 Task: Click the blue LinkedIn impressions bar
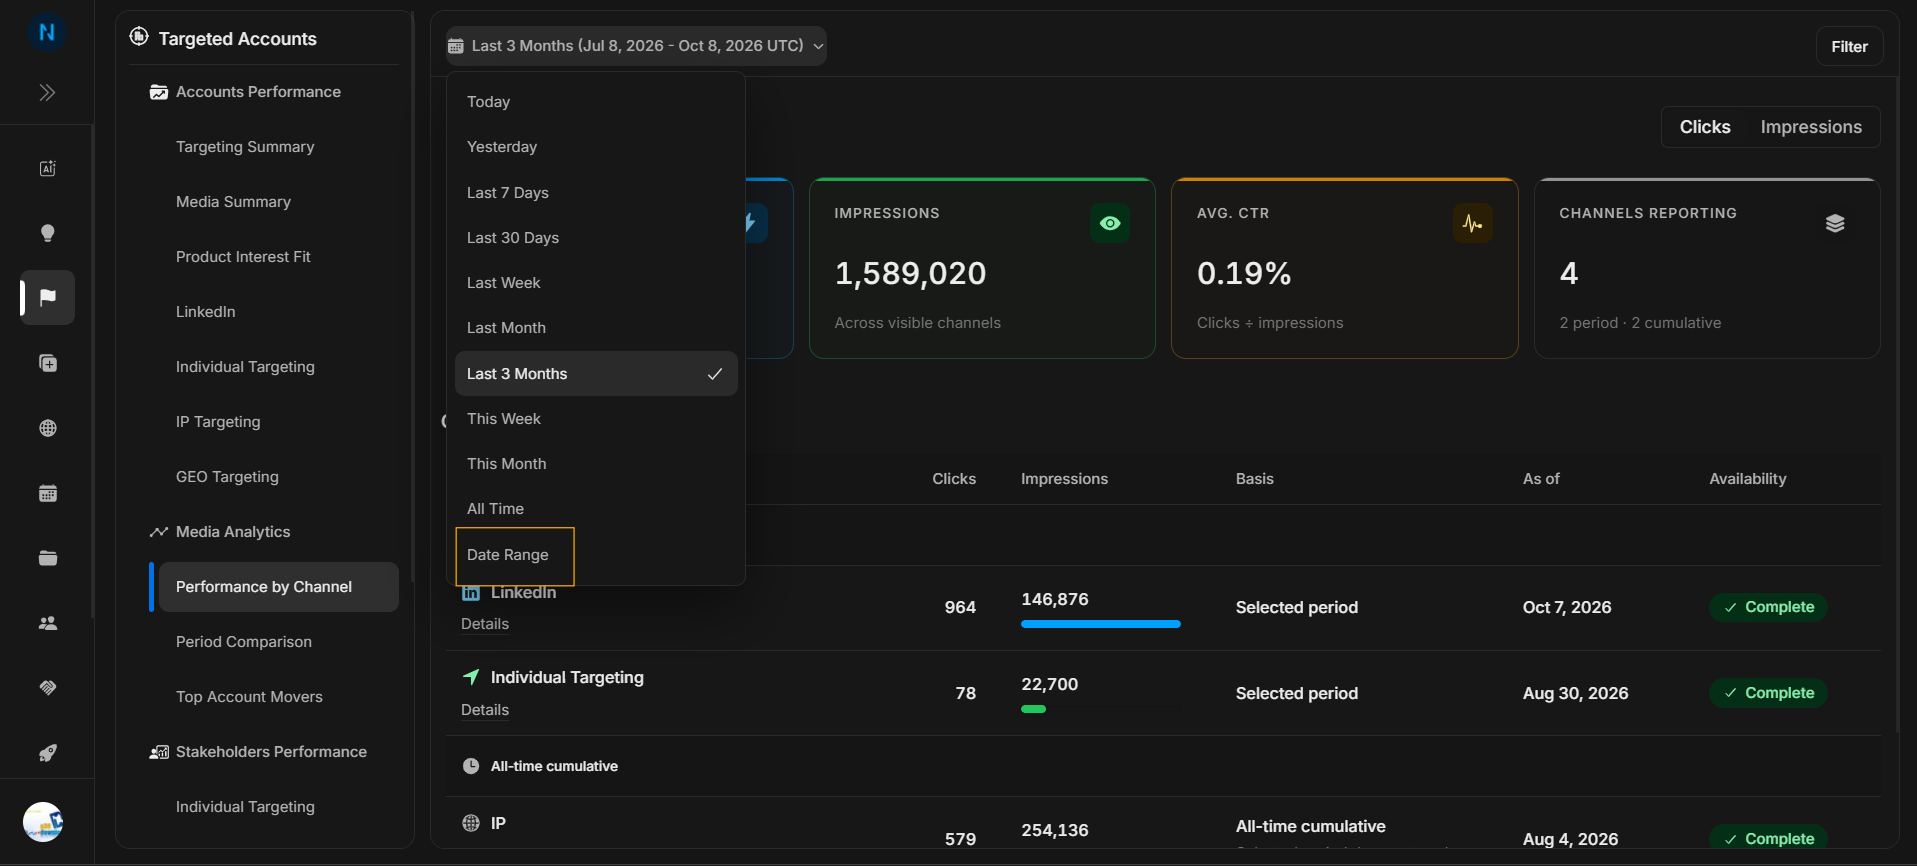[1100, 624]
